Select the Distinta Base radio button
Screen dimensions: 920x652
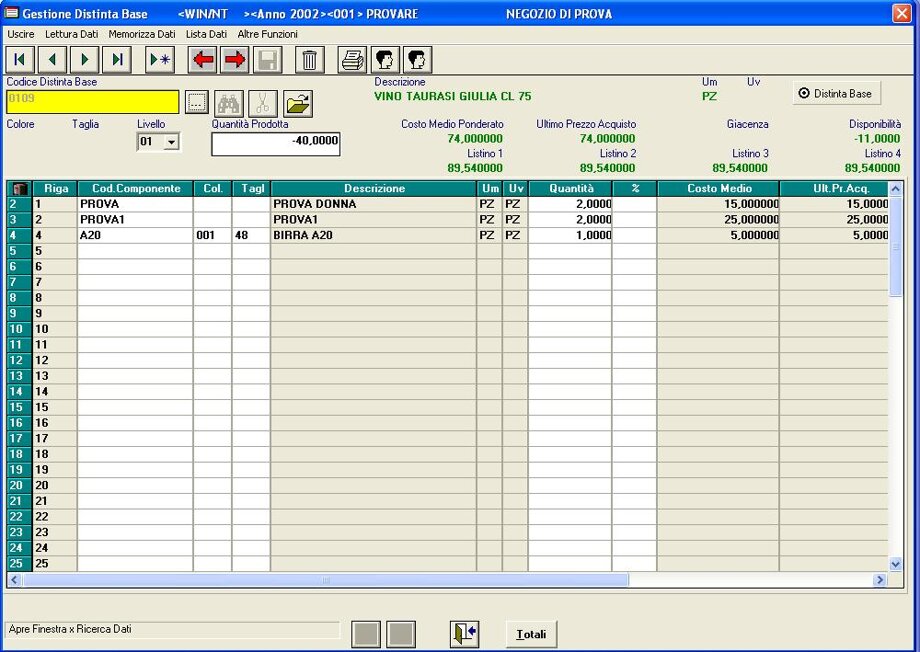[804, 93]
